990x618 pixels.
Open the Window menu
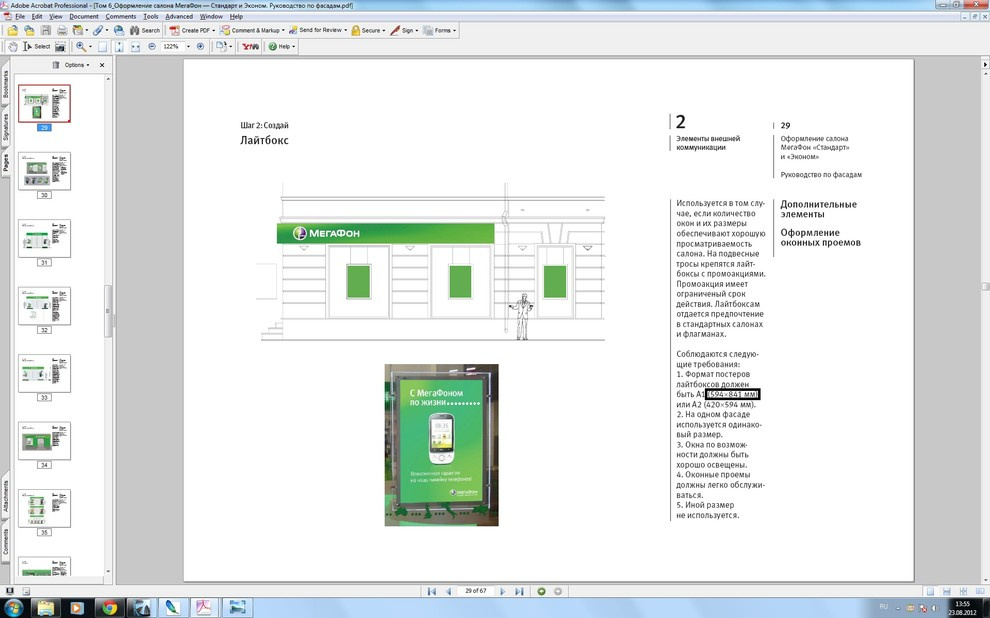point(211,16)
